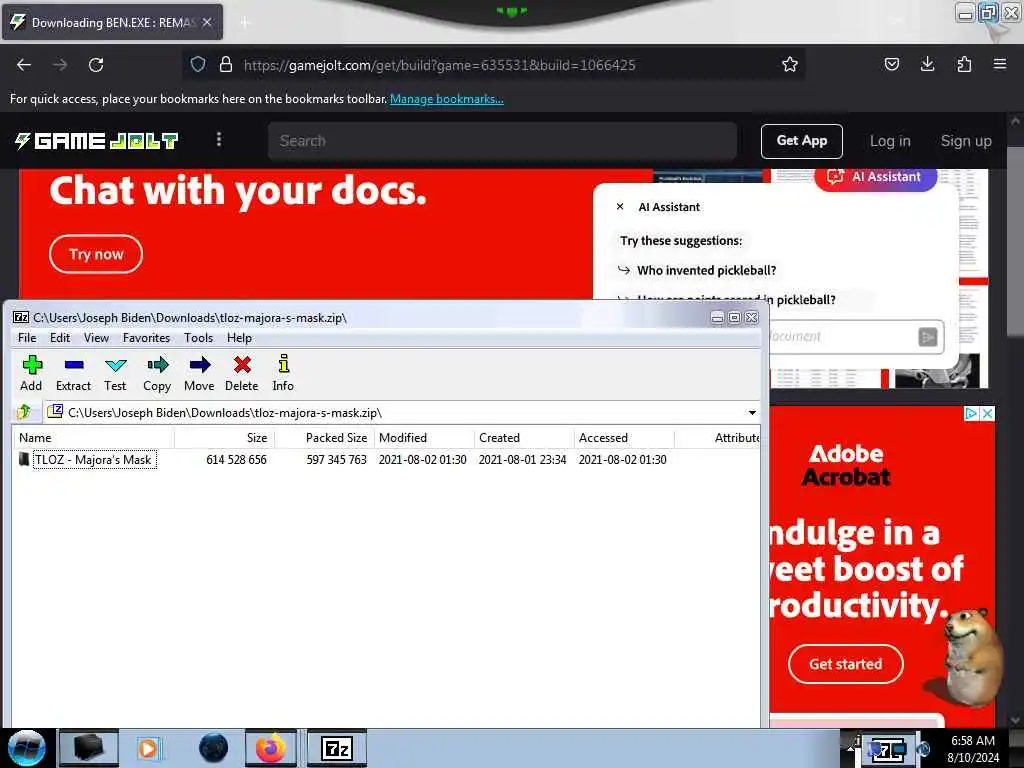Click the Add button in 7-Zip toolbar
Image resolution: width=1024 pixels, height=768 pixels.
pyautogui.click(x=31, y=373)
